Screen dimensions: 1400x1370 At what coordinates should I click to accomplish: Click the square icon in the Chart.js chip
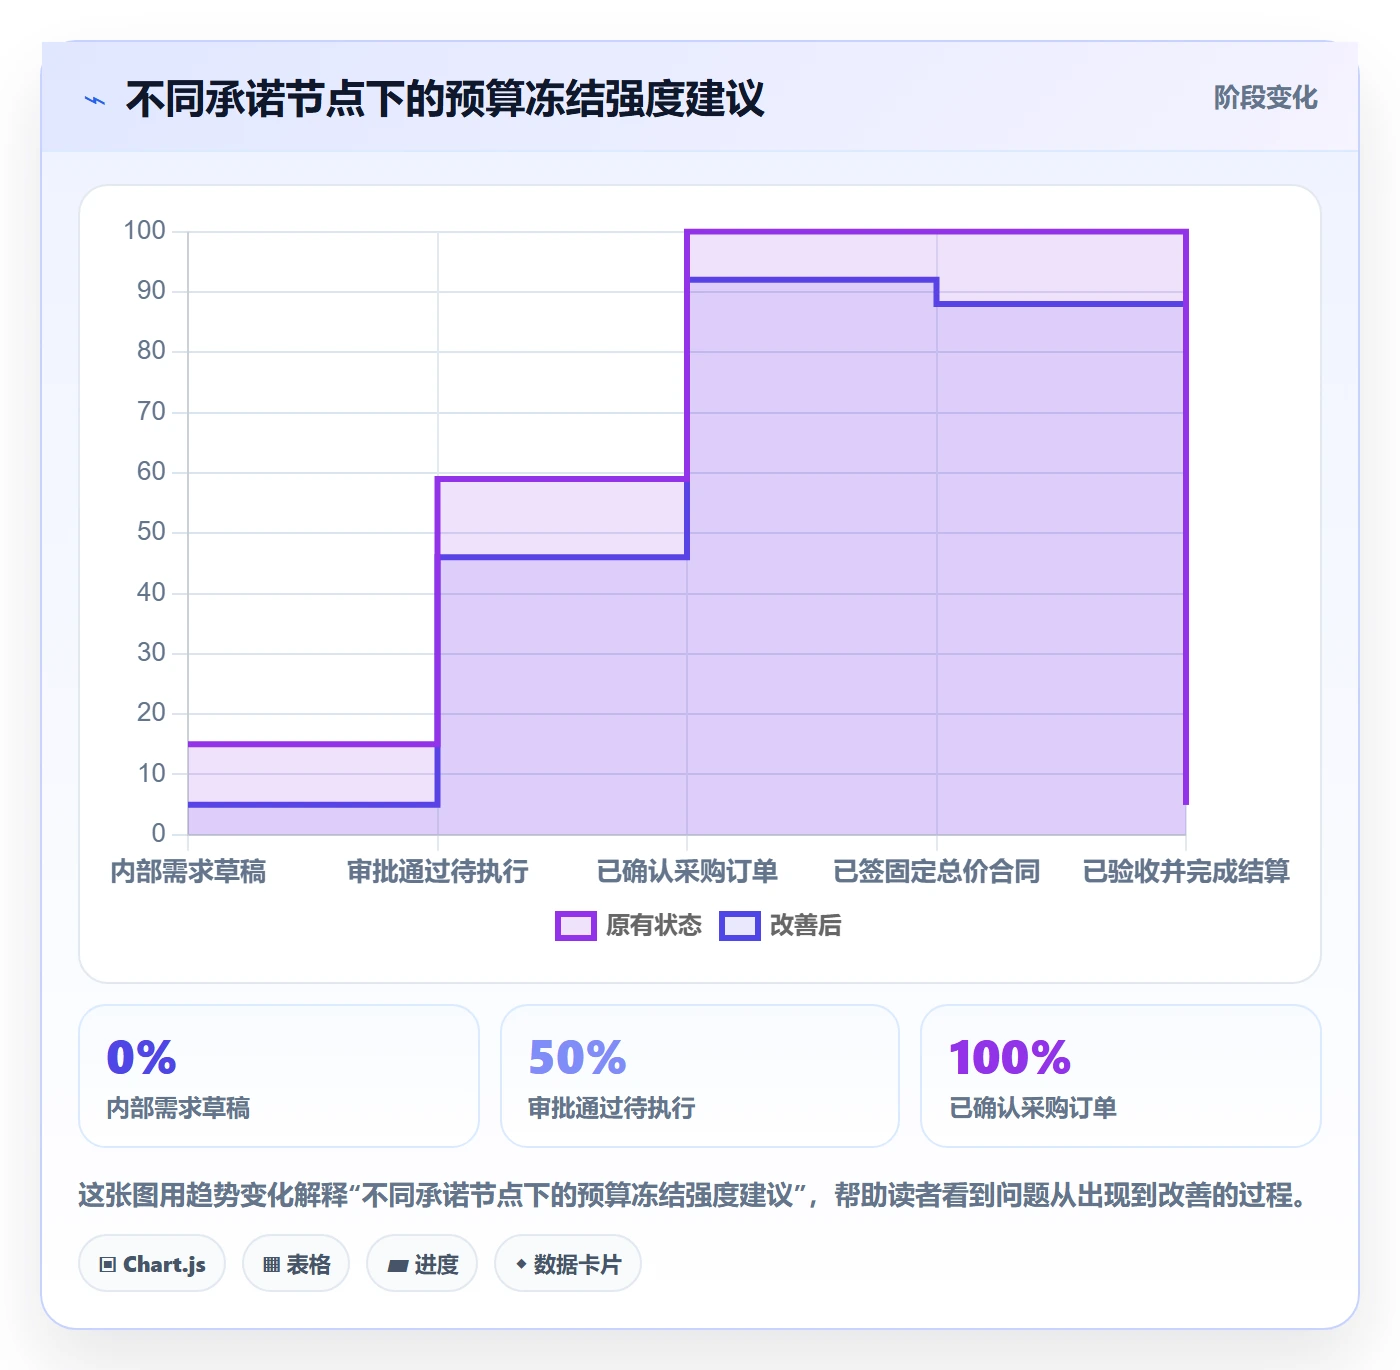pos(108,1265)
